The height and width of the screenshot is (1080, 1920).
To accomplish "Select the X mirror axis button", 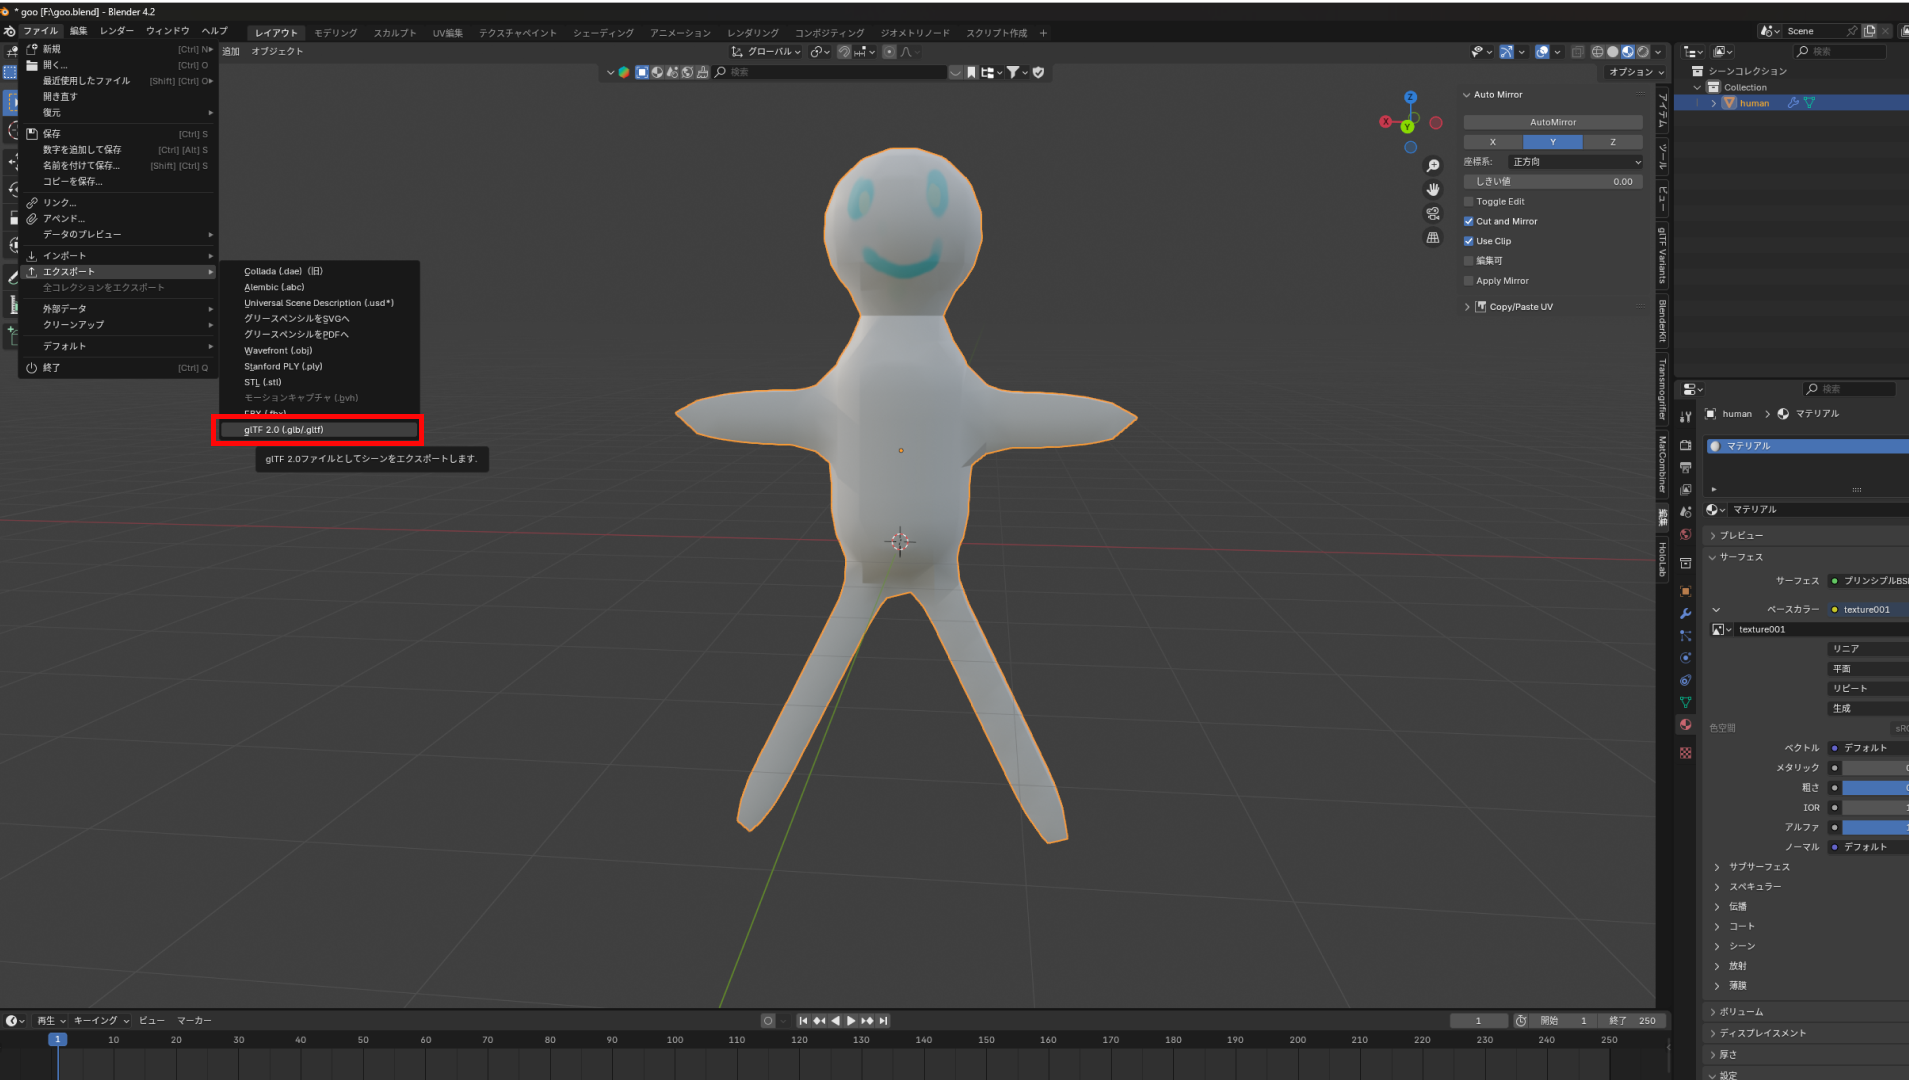I will pyautogui.click(x=1493, y=142).
